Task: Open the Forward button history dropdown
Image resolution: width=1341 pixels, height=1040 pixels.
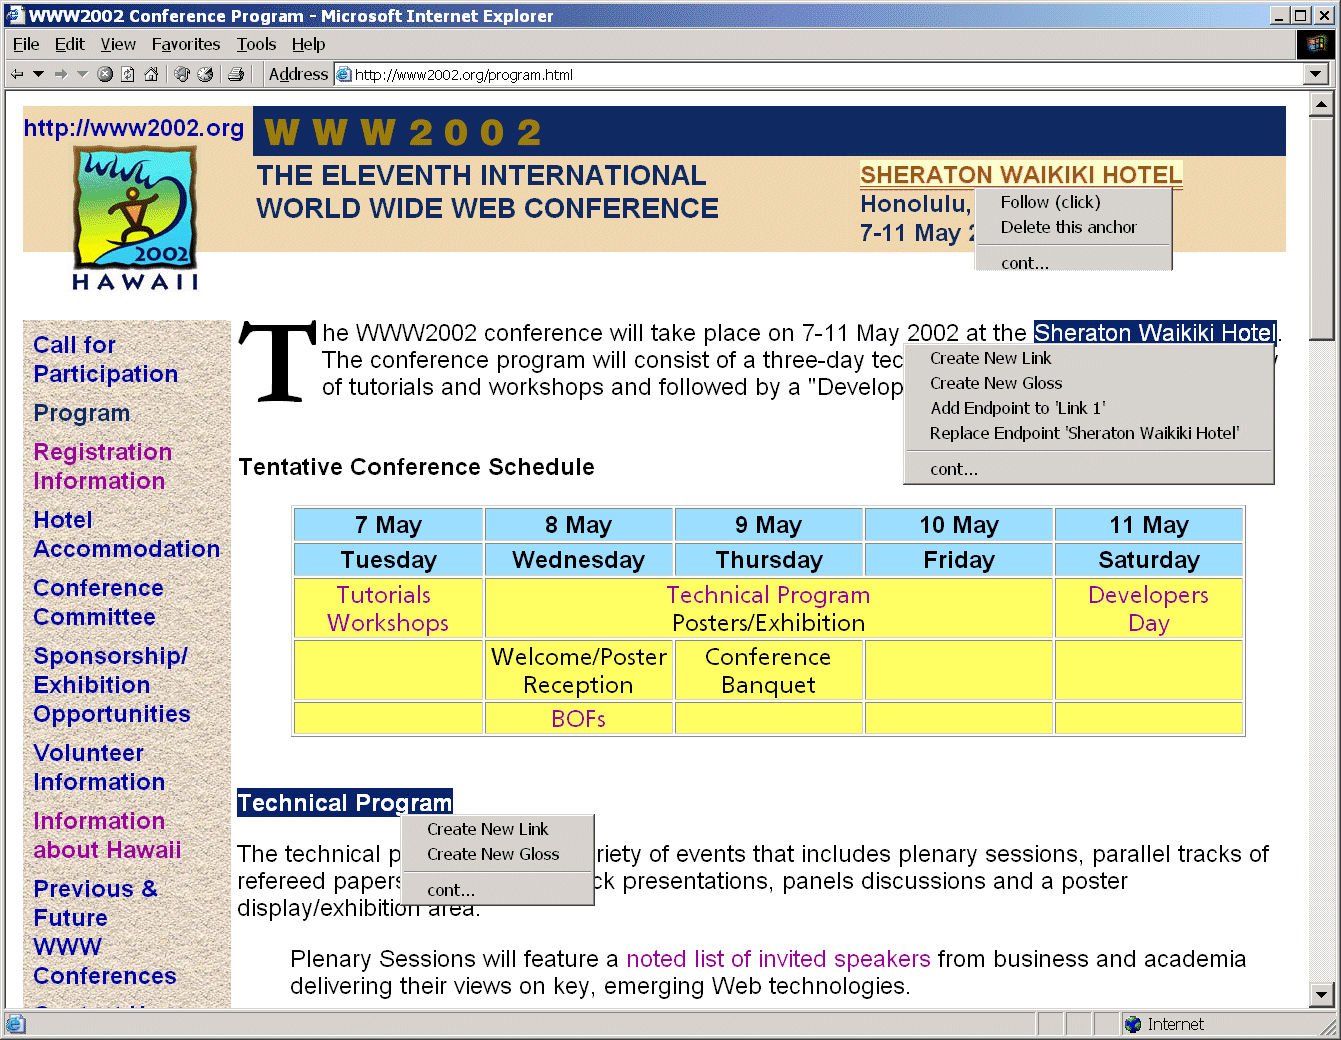Action: pos(82,74)
